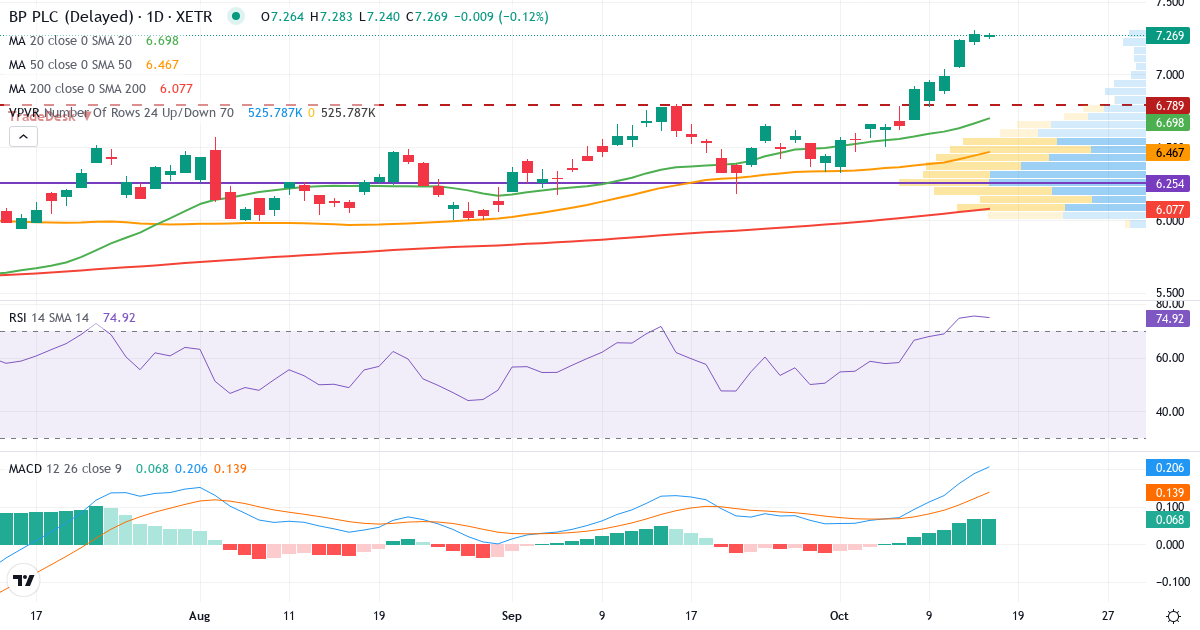Click the latest candlestick at 7.269
Screen dimensions: 1200x630
990,36
